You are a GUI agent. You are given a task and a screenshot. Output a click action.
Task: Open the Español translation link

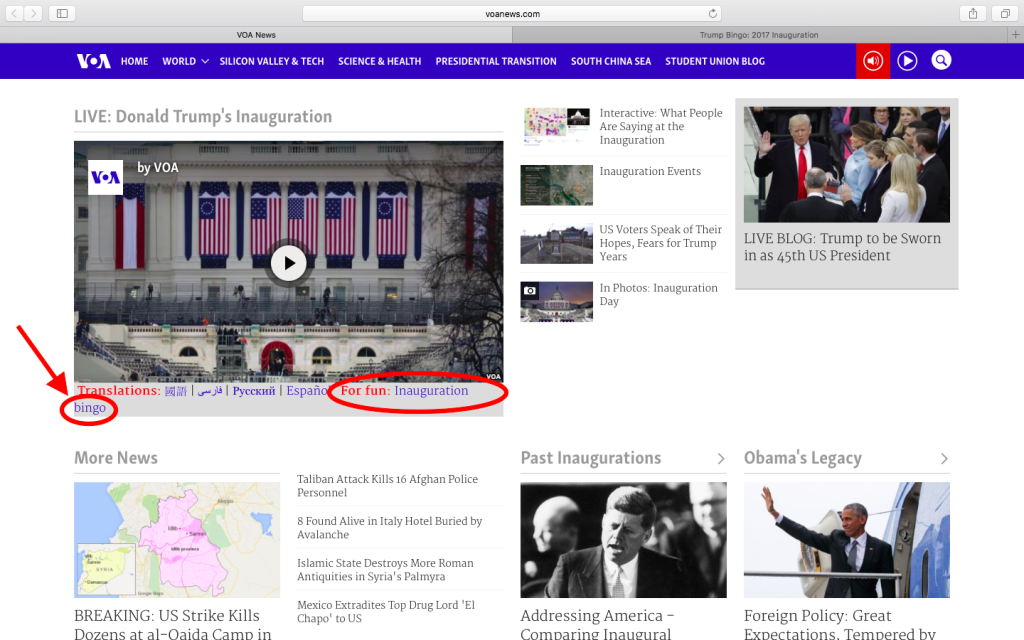(307, 391)
